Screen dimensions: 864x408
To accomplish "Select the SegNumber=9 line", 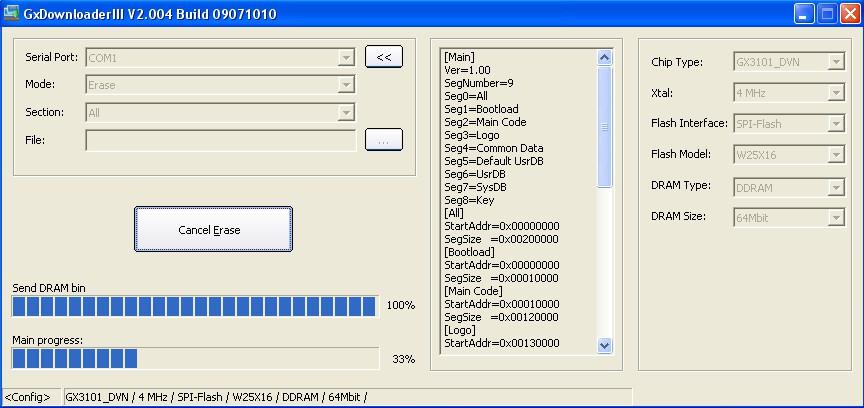I will 479,83.
